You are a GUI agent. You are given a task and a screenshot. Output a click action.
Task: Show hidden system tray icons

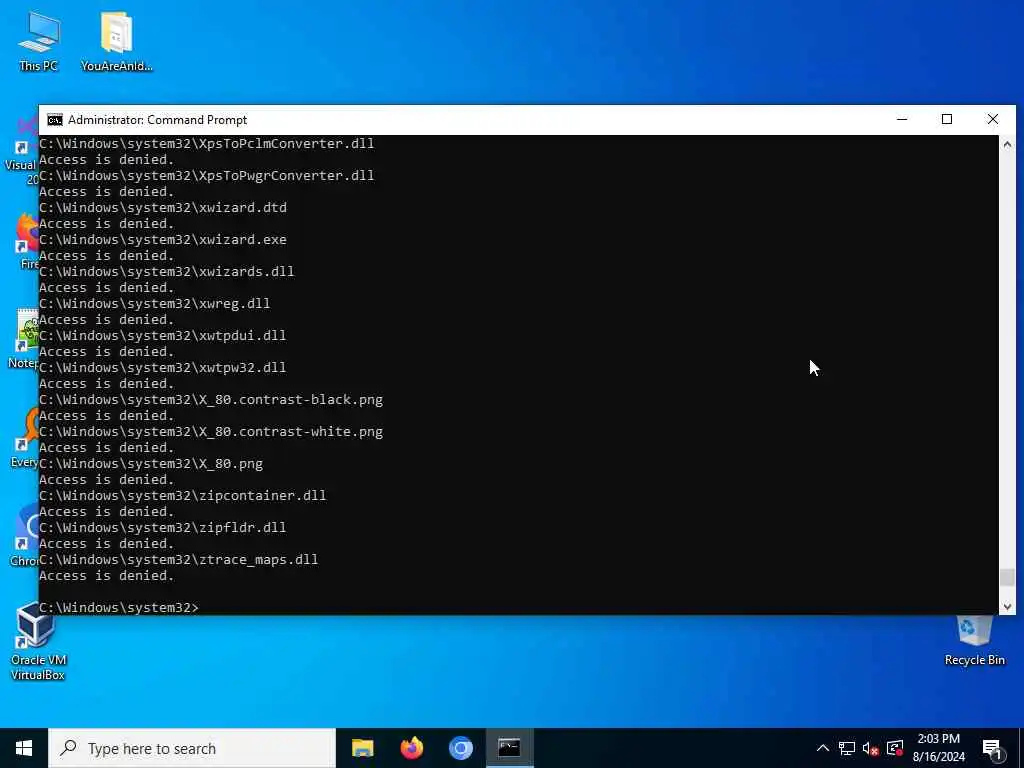point(823,748)
